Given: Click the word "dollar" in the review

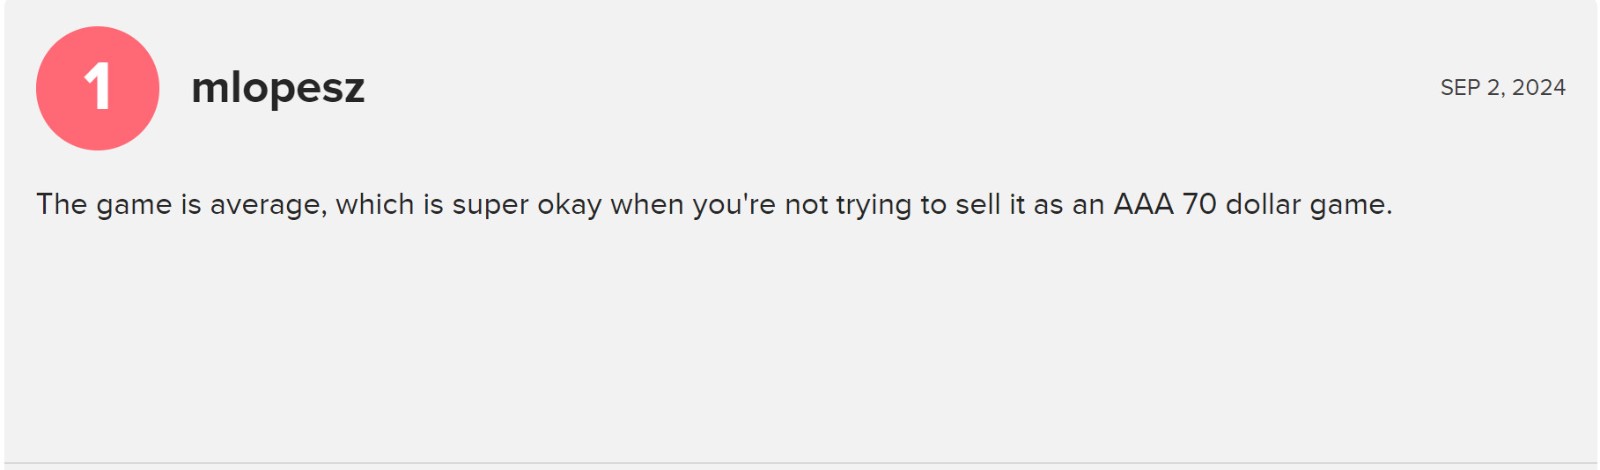Looking at the screenshot, I should [1263, 205].
